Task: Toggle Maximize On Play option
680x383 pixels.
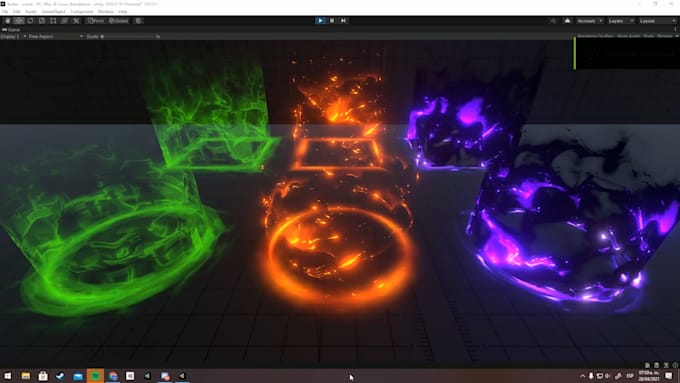Action: tap(596, 36)
